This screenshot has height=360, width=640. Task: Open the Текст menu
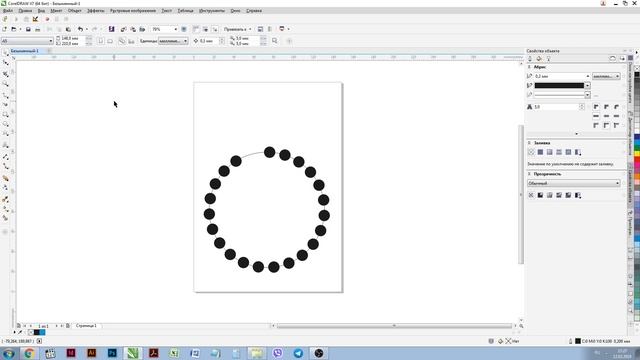click(x=167, y=11)
